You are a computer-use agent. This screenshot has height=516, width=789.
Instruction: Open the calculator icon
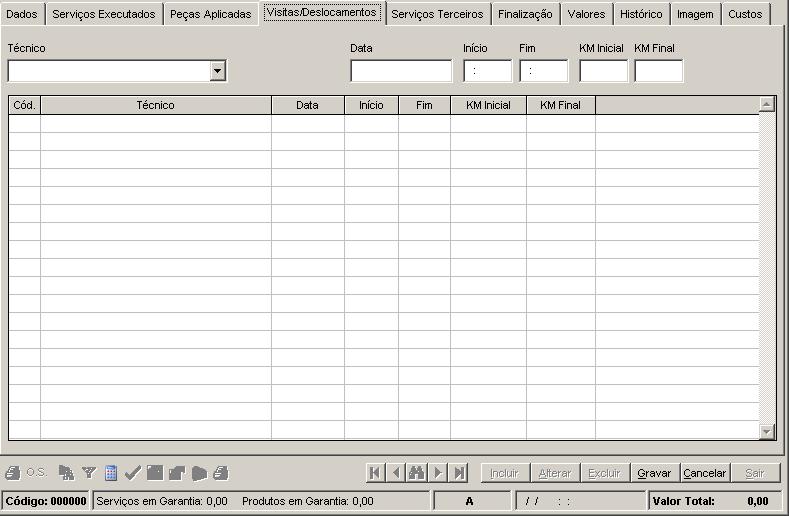coord(111,473)
